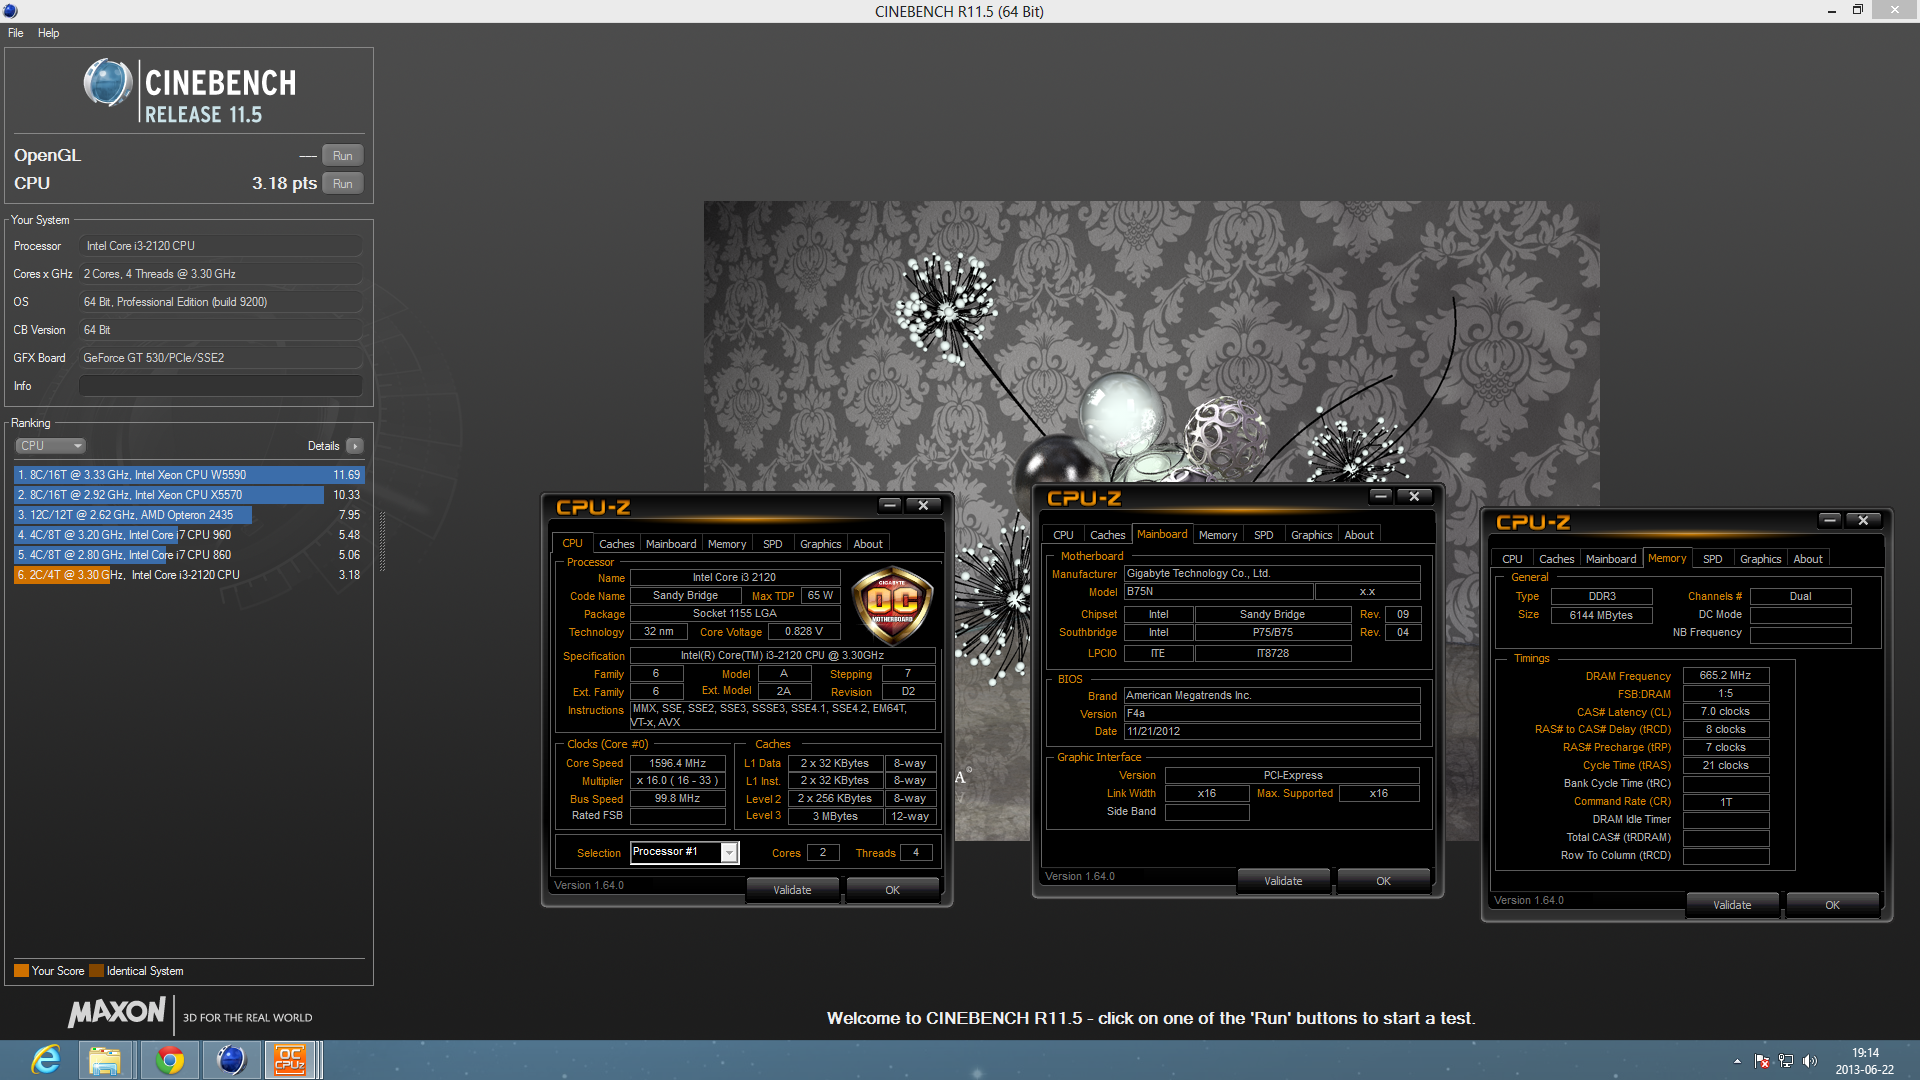
Task: Click DRAM Frequency 665.2 MHz value
Action: [x=1726, y=676]
